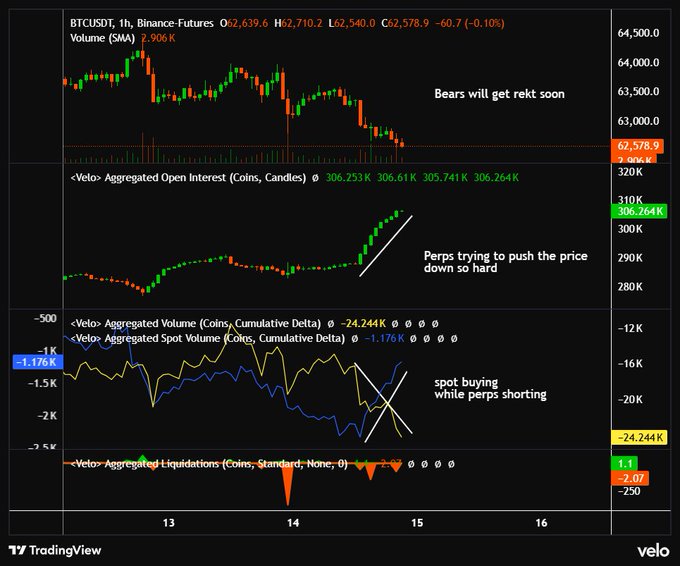Click the high price value H62,710.2

[x=298, y=23]
